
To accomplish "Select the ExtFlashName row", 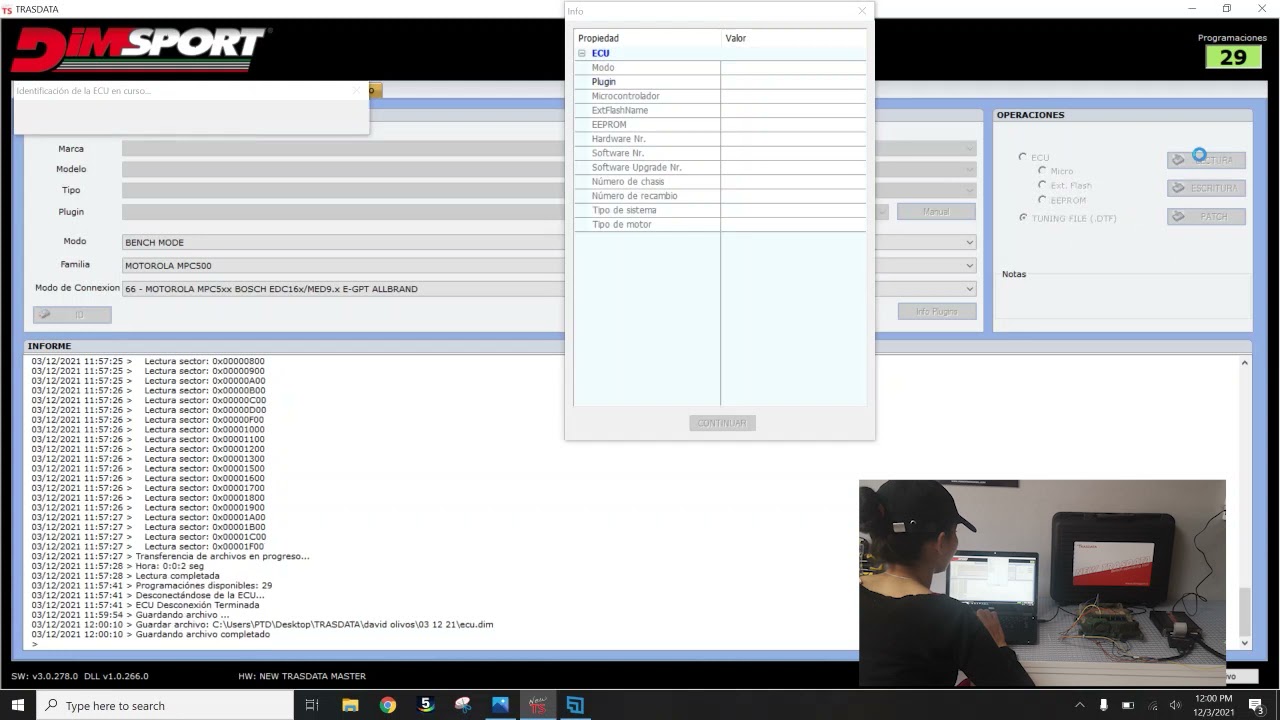I will pos(720,110).
